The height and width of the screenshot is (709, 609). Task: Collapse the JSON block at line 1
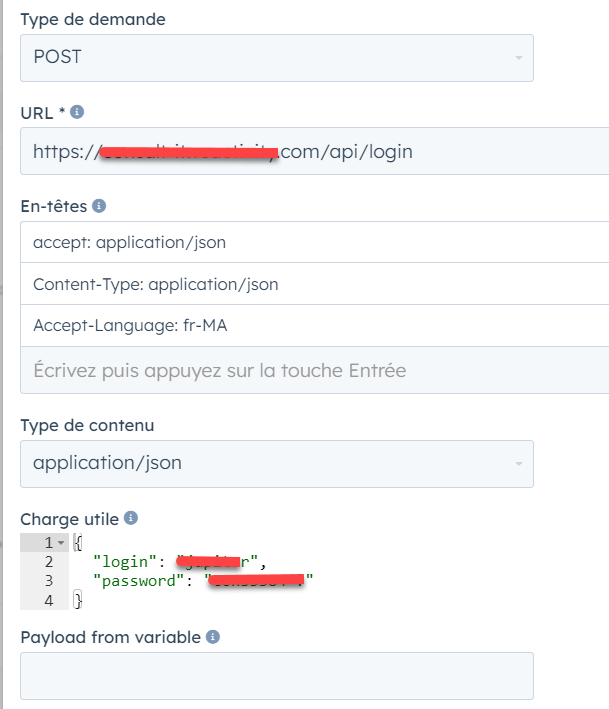coord(61,543)
